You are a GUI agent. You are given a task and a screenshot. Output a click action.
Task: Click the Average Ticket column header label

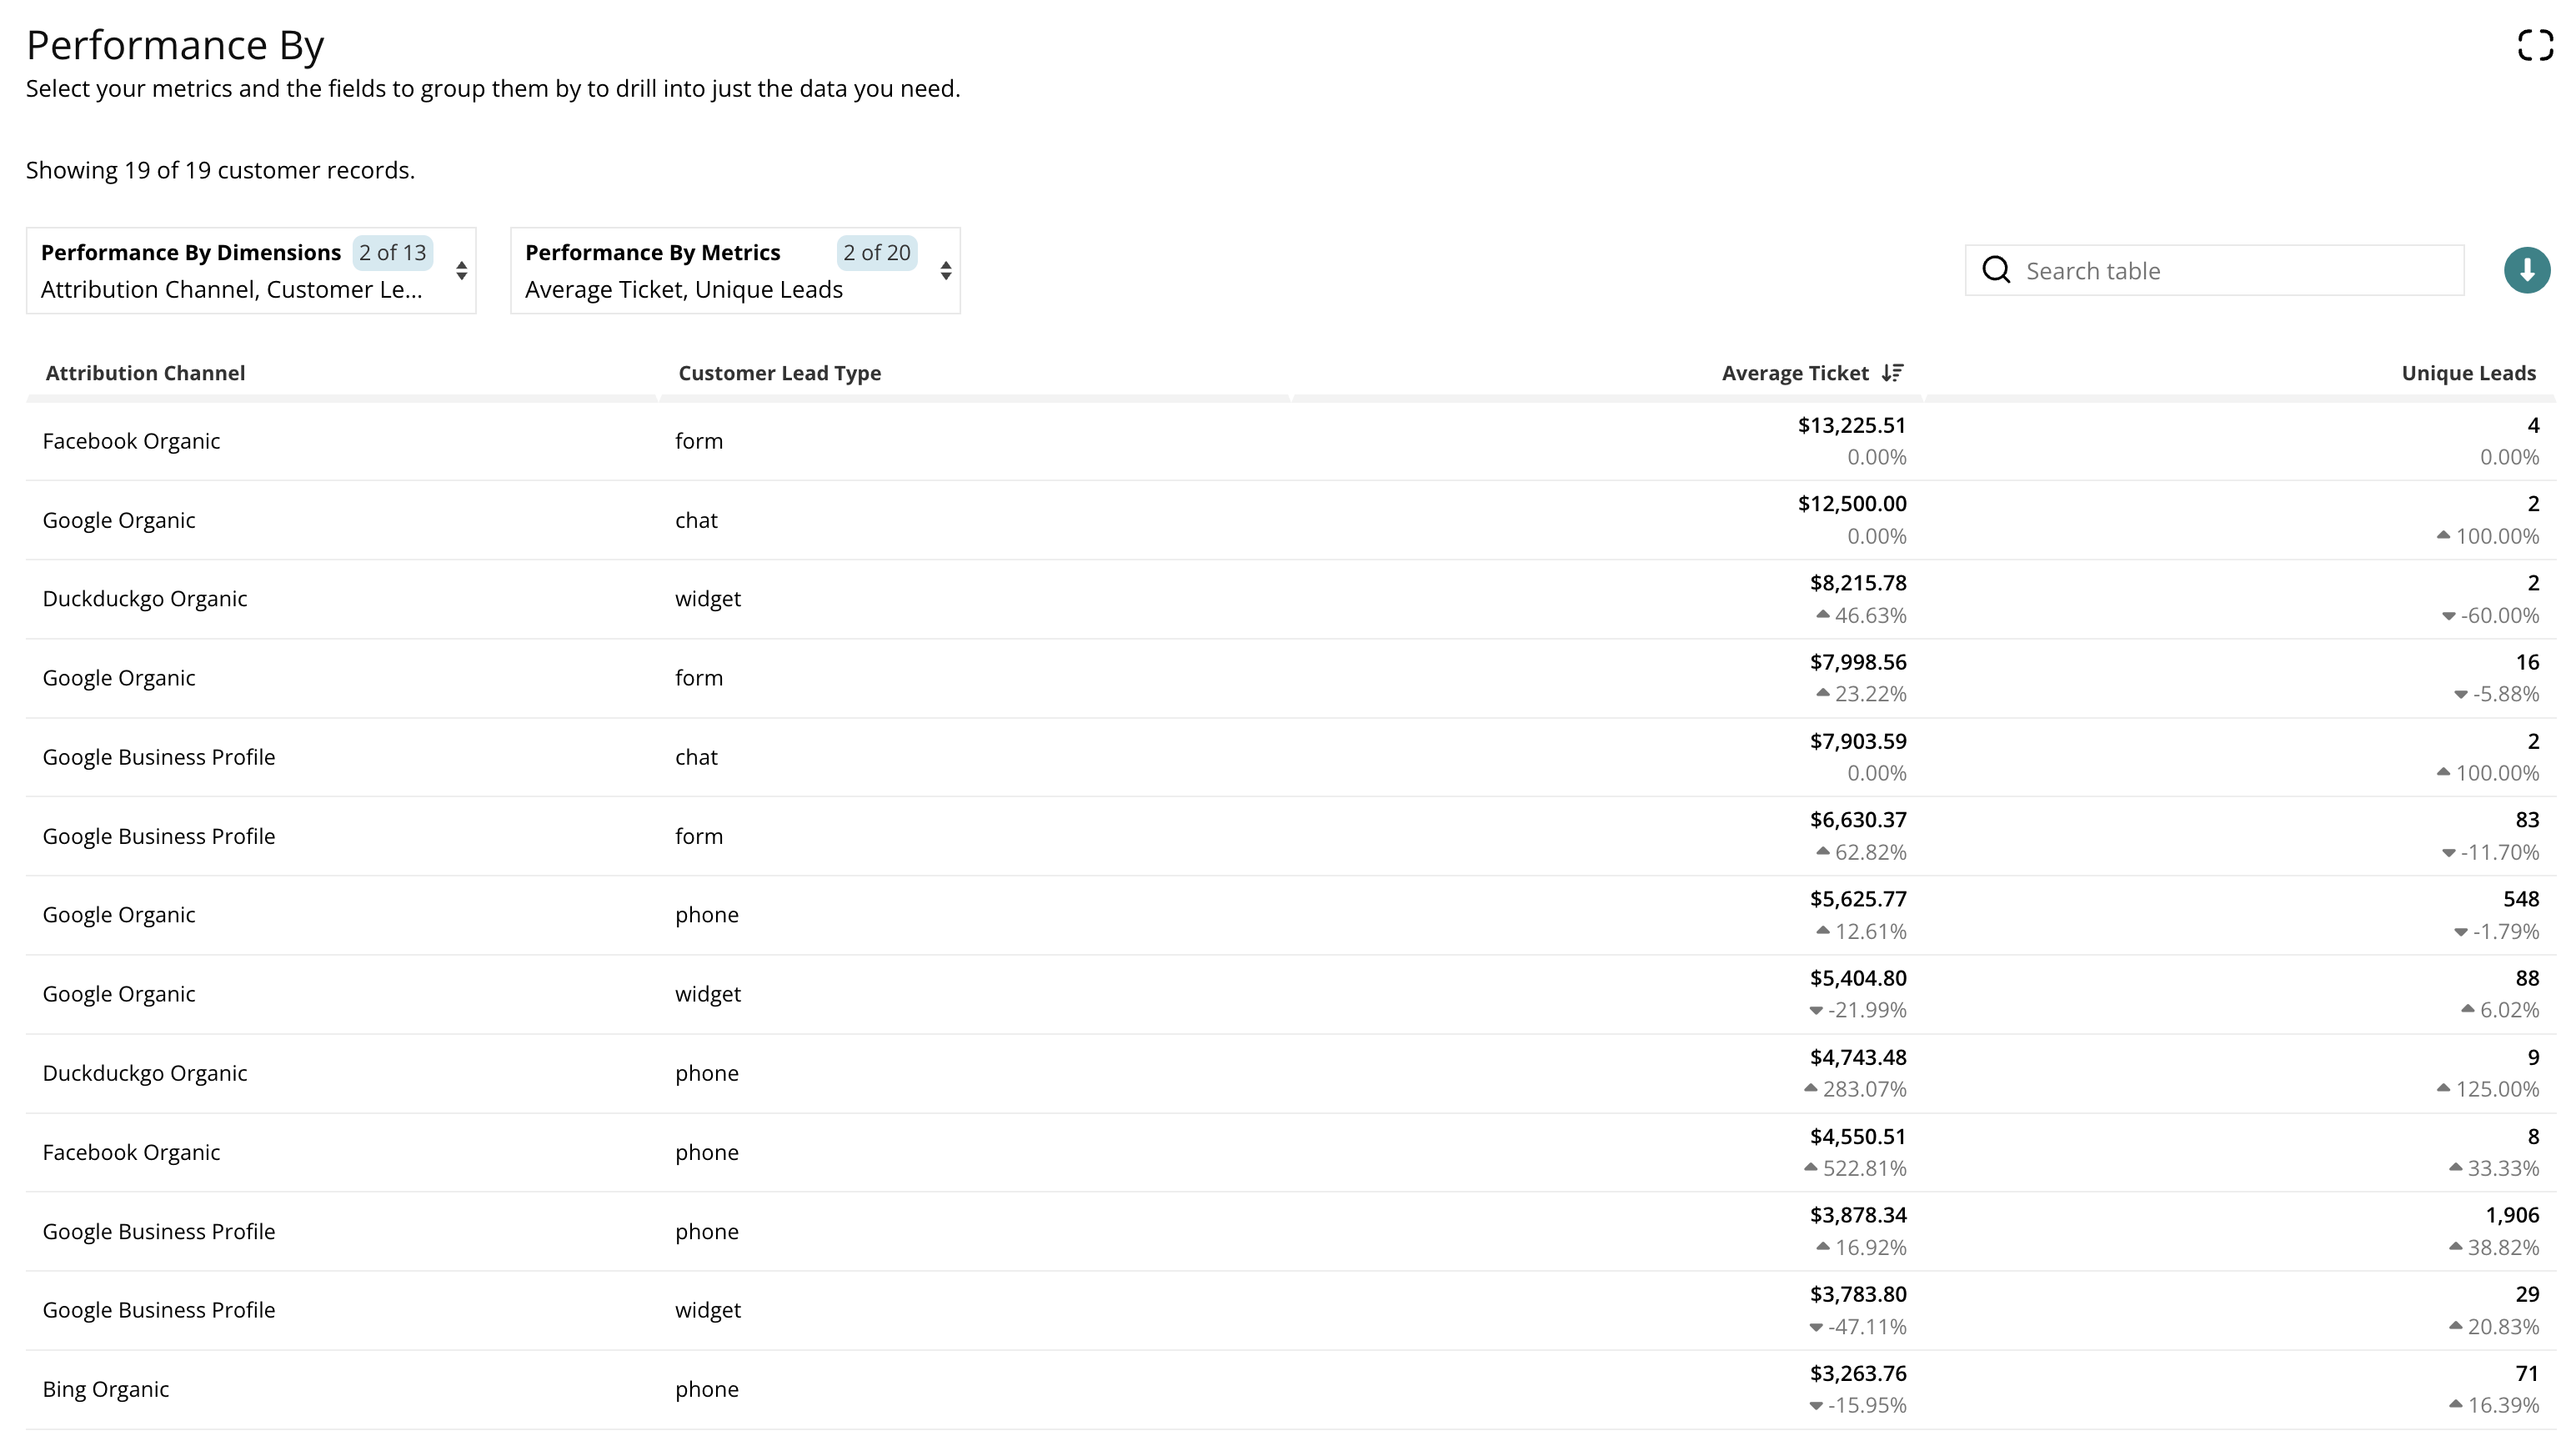tap(1794, 373)
